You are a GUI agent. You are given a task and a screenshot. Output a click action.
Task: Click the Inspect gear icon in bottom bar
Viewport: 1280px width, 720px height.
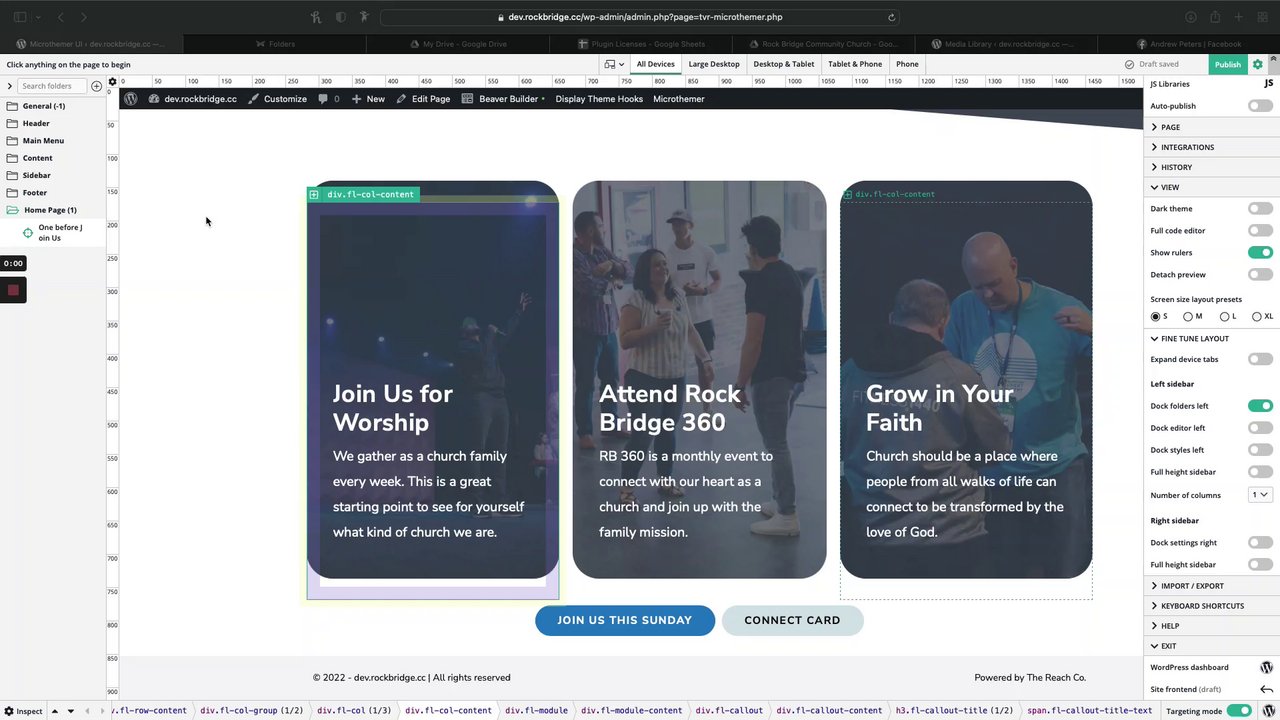pos(8,711)
